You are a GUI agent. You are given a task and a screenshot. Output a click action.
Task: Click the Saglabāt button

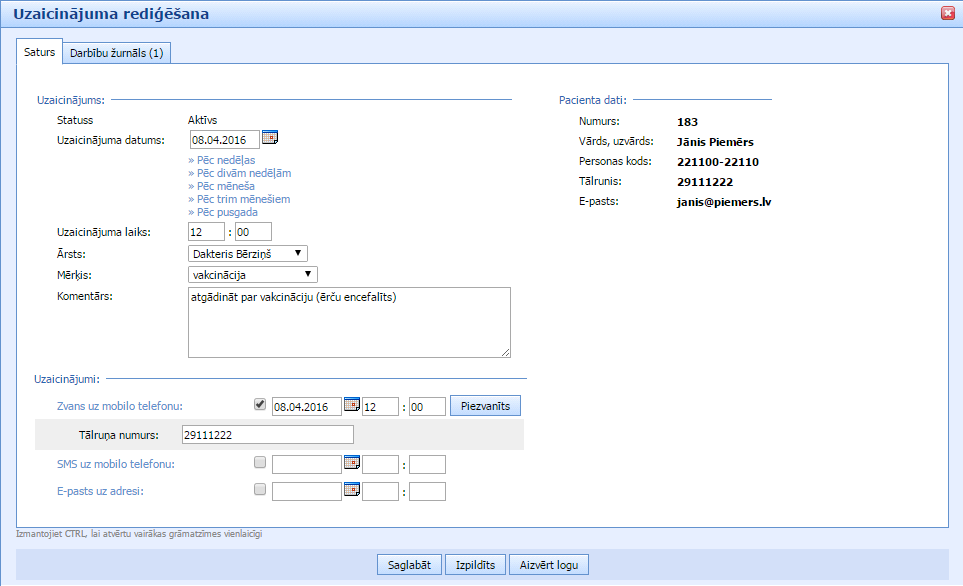click(409, 565)
